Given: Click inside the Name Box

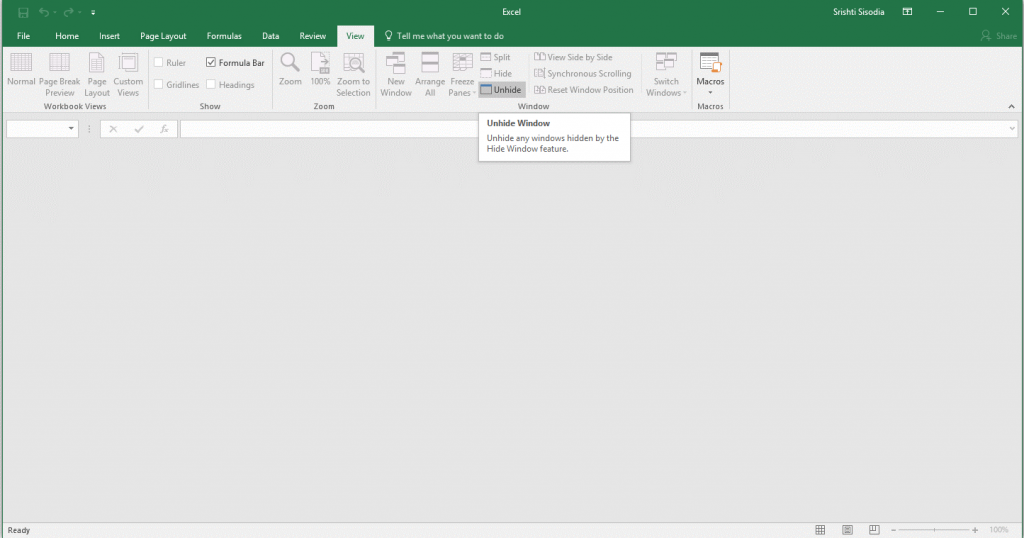Looking at the screenshot, I should coord(36,129).
